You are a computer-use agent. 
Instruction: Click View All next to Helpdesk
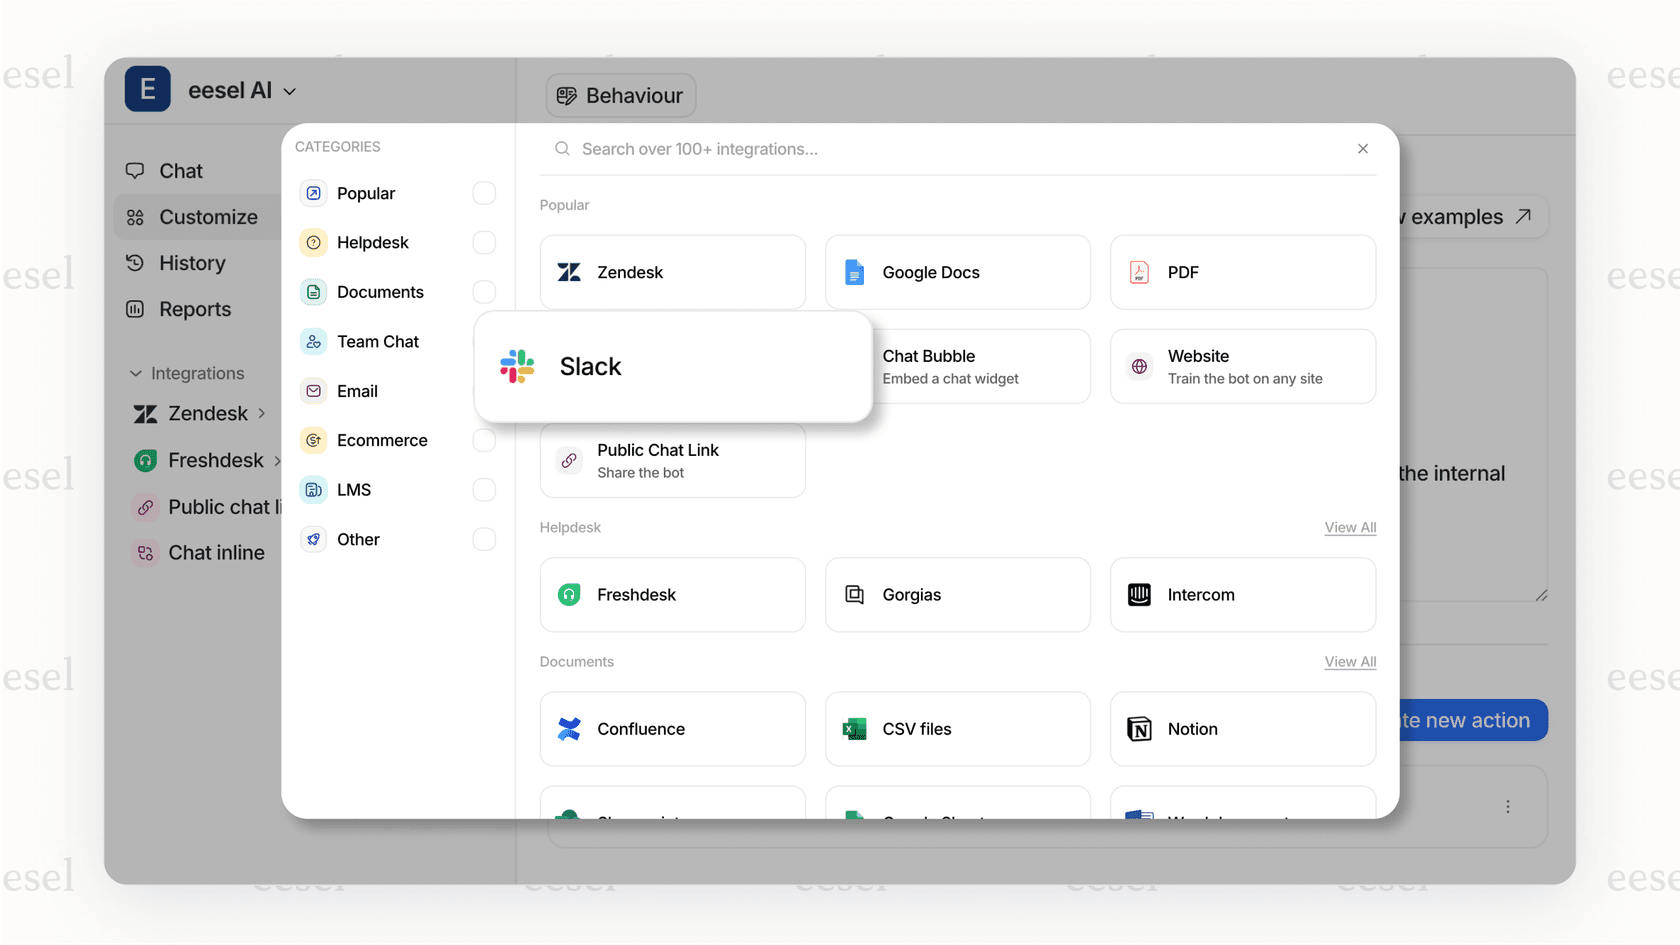(1350, 527)
